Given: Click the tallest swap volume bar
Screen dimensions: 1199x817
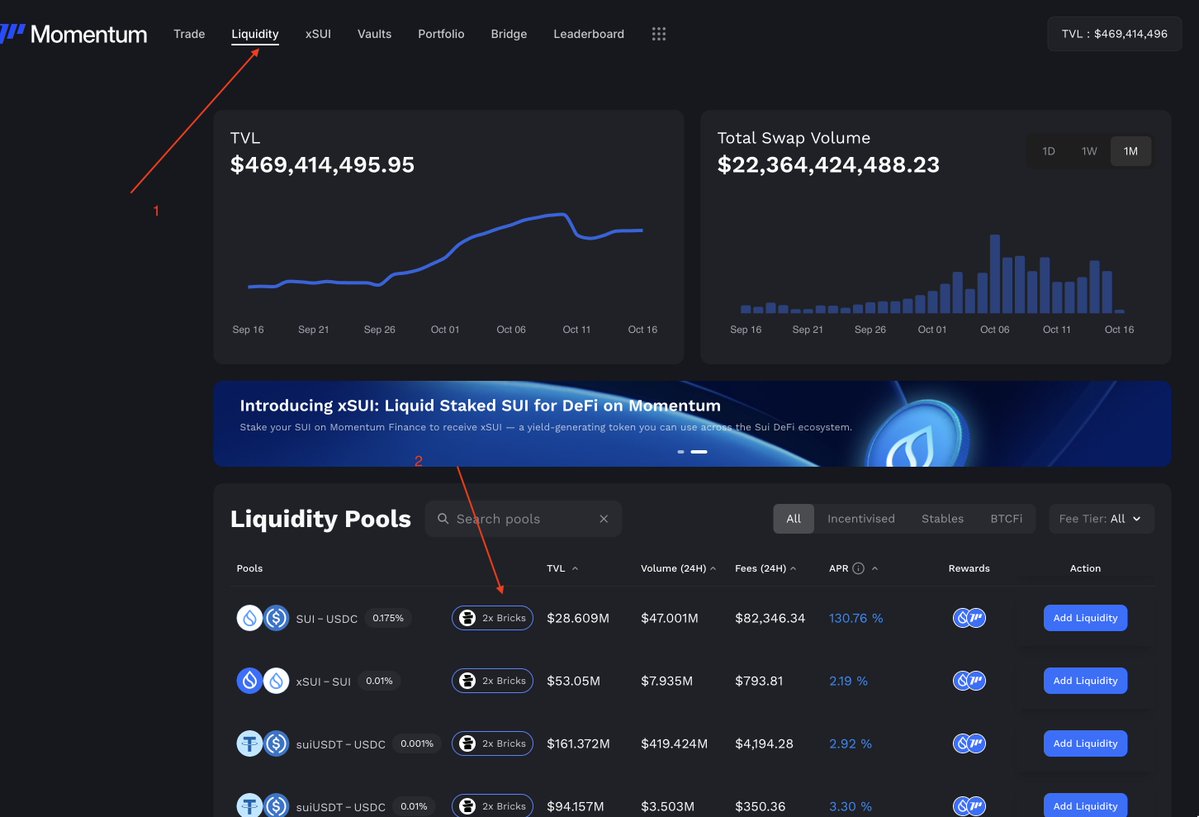Looking at the screenshot, I should [x=995, y=274].
